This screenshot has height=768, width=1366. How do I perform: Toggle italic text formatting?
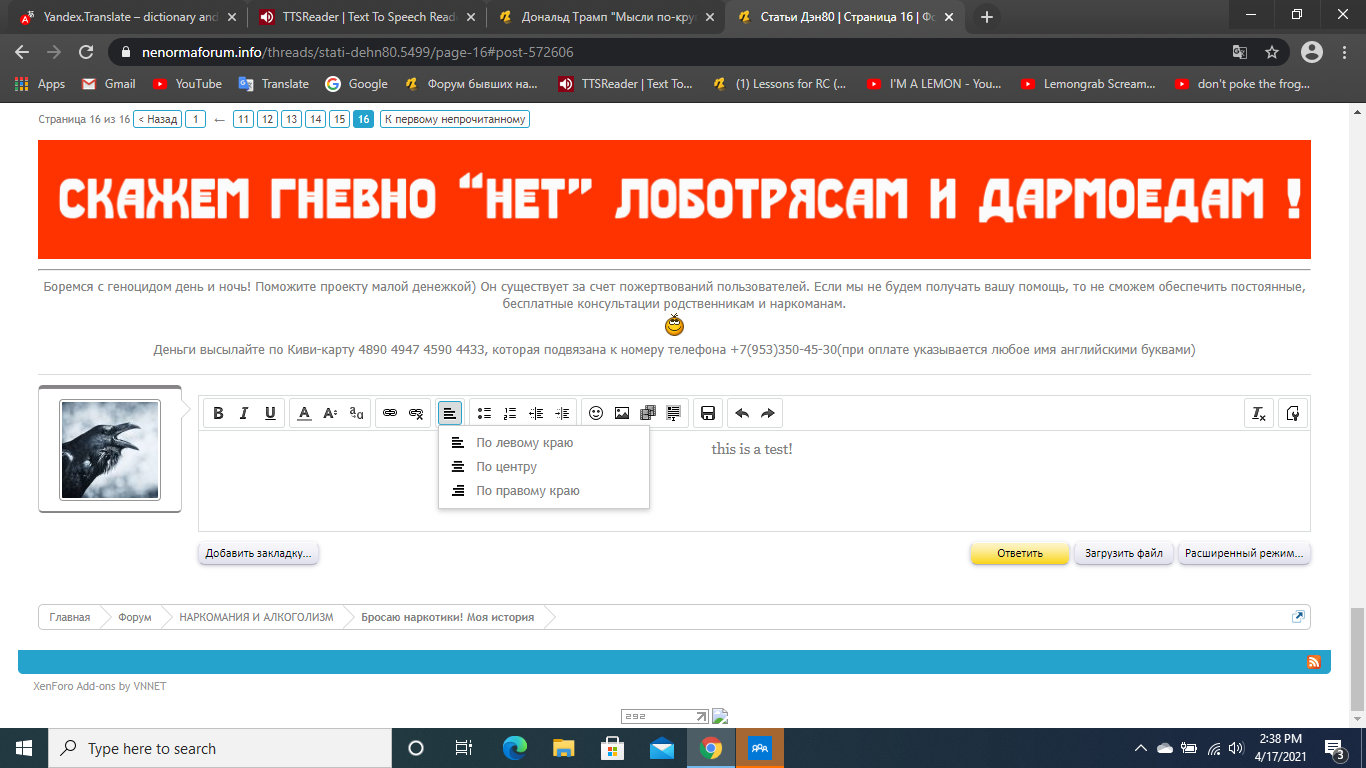click(244, 413)
